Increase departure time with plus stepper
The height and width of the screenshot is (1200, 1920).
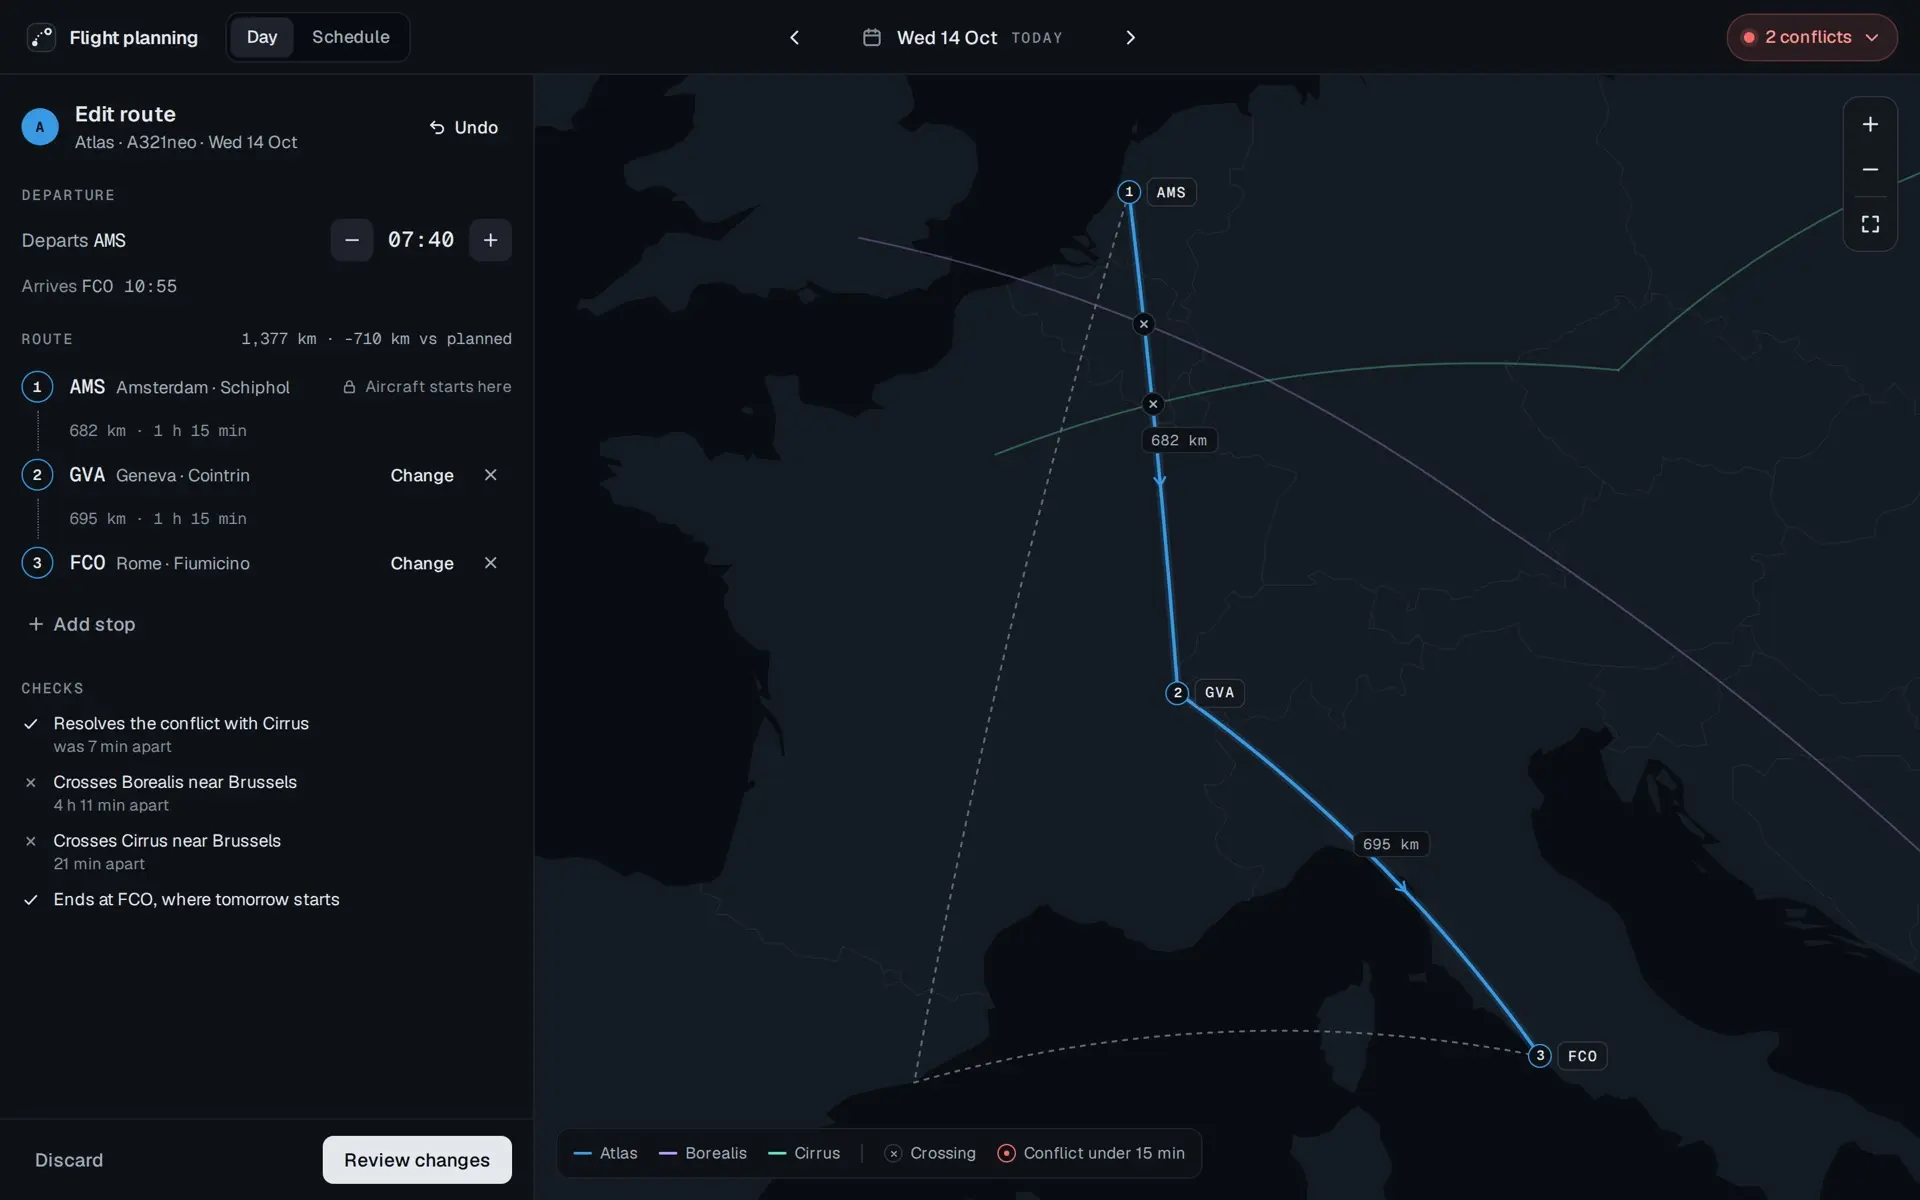coord(491,240)
